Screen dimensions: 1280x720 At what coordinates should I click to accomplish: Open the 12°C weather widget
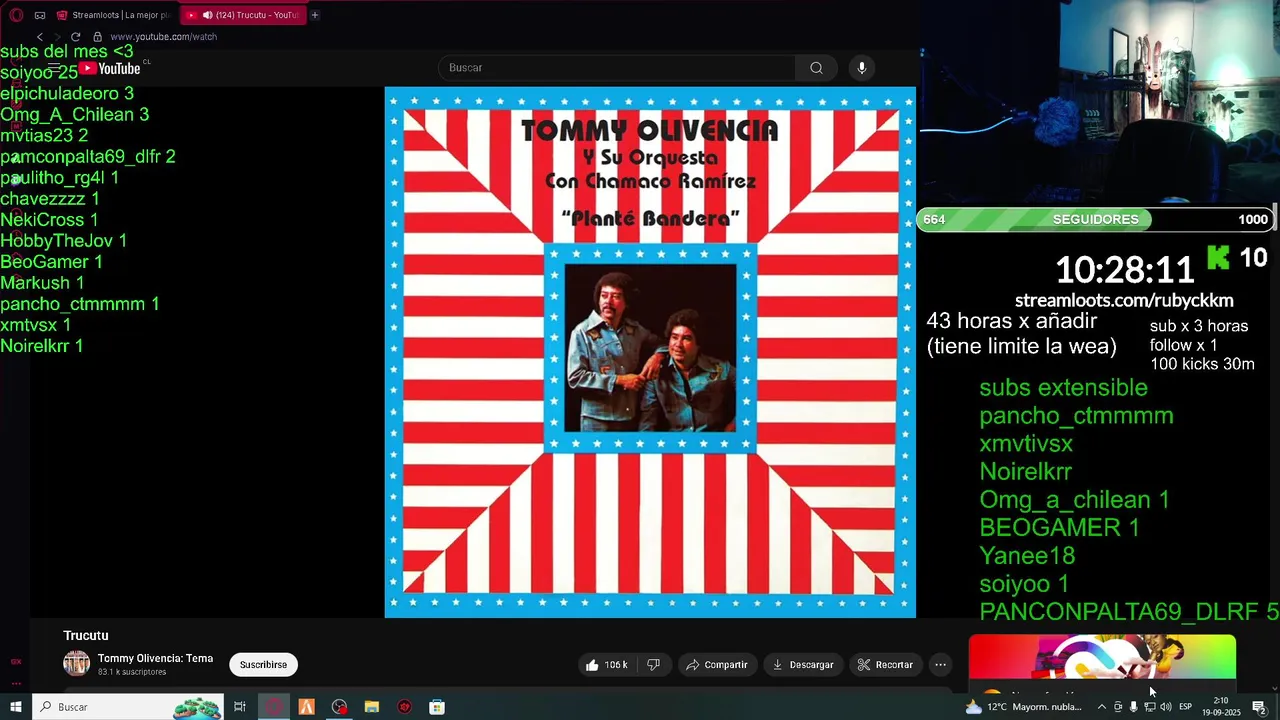tap(1024, 707)
